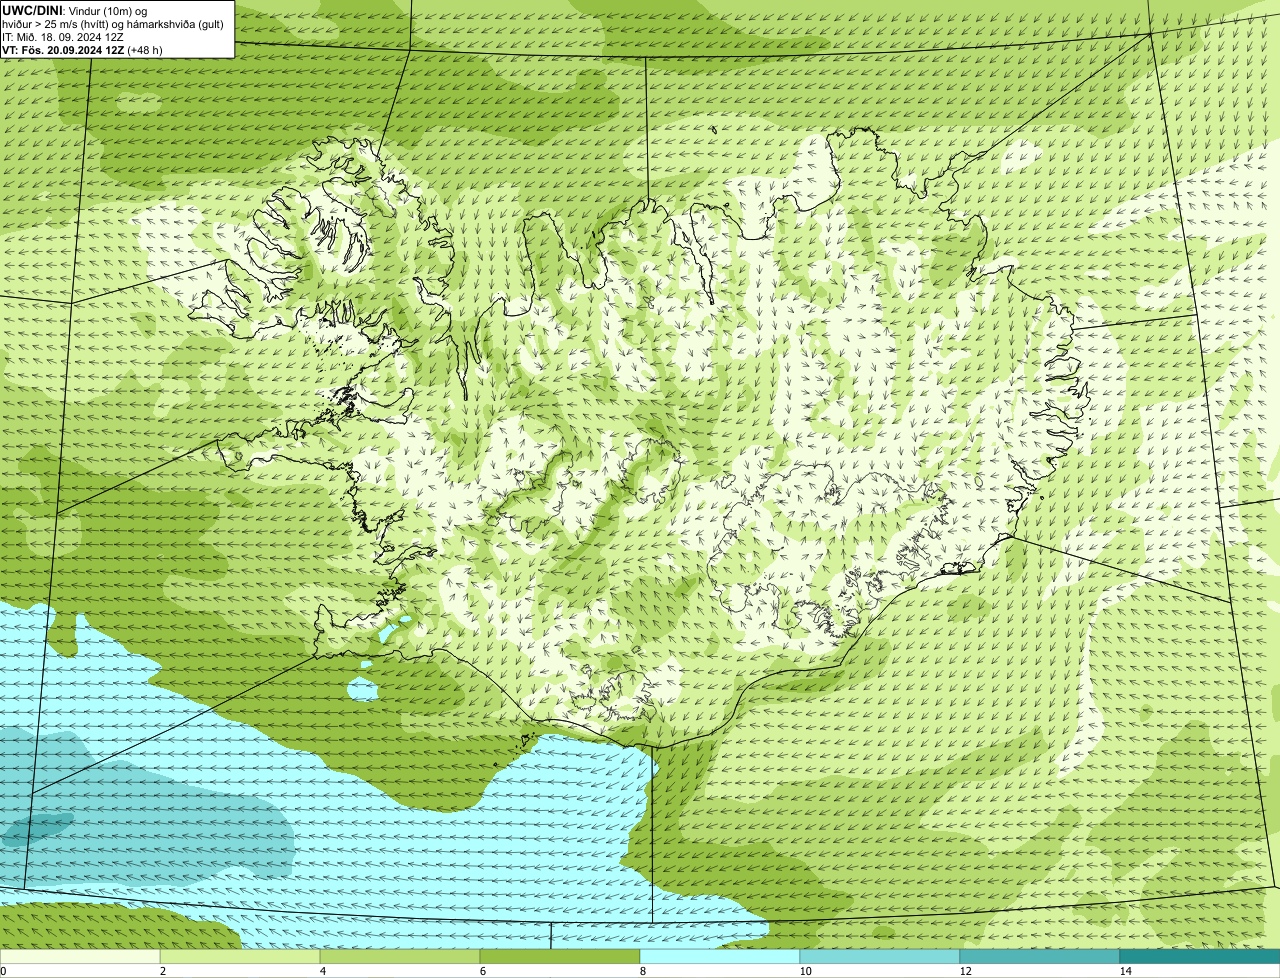
Task: Click the teal 12–14 m/s legend swatch
Action: (x=1040, y=956)
